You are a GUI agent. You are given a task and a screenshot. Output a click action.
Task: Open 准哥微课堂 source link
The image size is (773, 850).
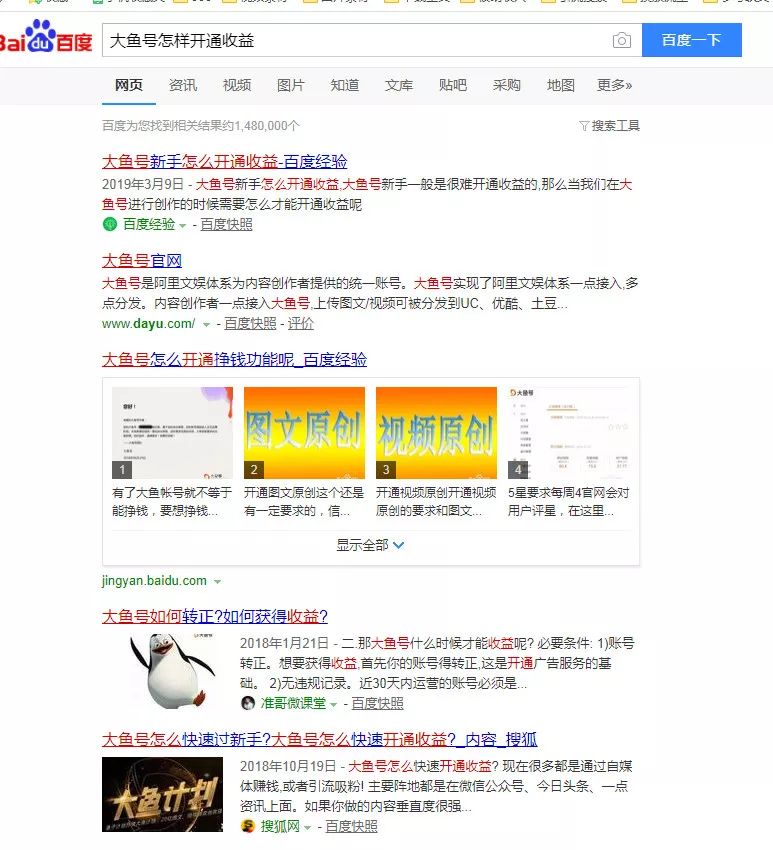pos(293,703)
